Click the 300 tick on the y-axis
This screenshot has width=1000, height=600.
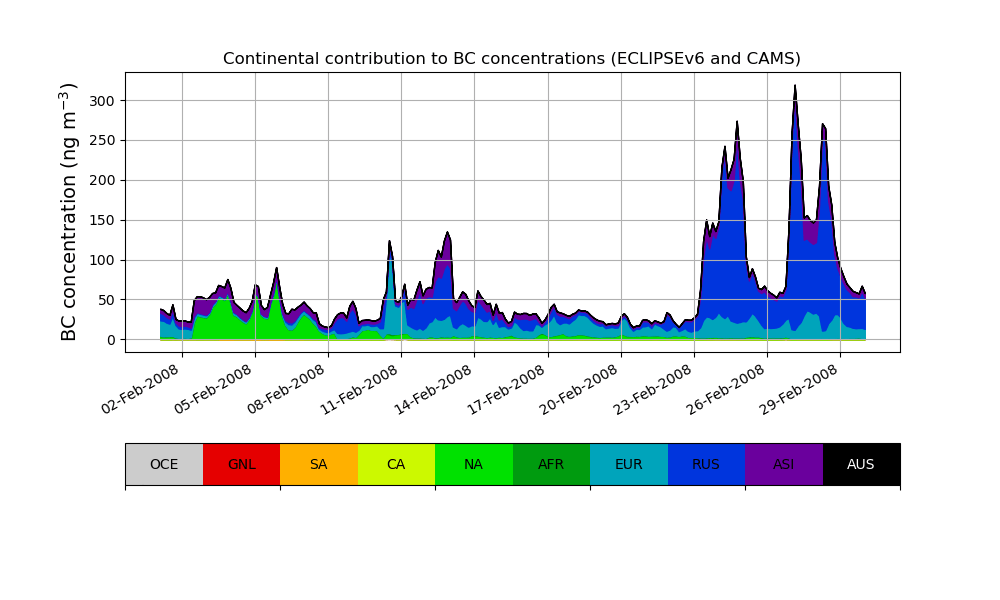pos(103,100)
